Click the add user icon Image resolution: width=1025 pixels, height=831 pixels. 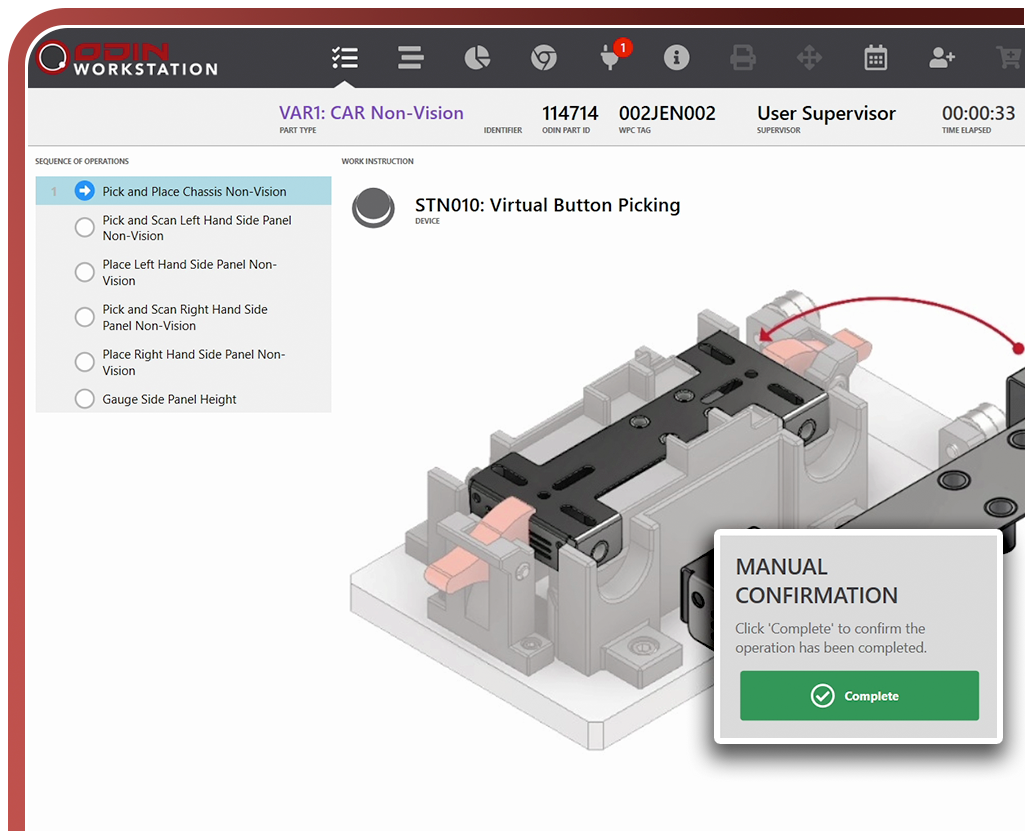pos(942,58)
